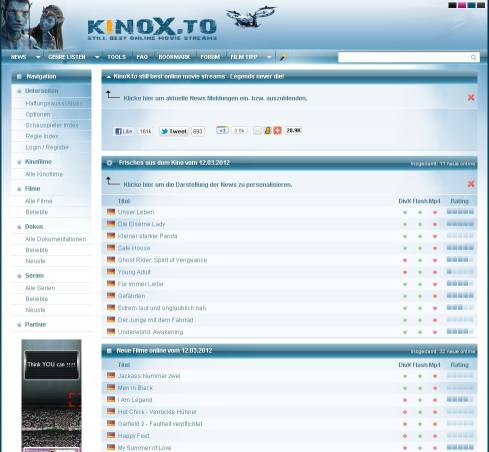The height and width of the screenshot is (452, 489).
Task: Click the gear icon beside Frisches aus dem Kino
Action: [x=109, y=163]
